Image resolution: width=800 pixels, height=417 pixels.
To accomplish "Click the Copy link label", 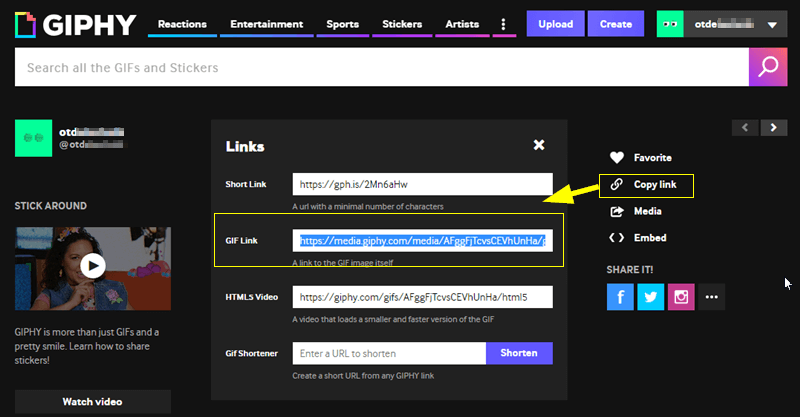I will pyautogui.click(x=655, y=185).
